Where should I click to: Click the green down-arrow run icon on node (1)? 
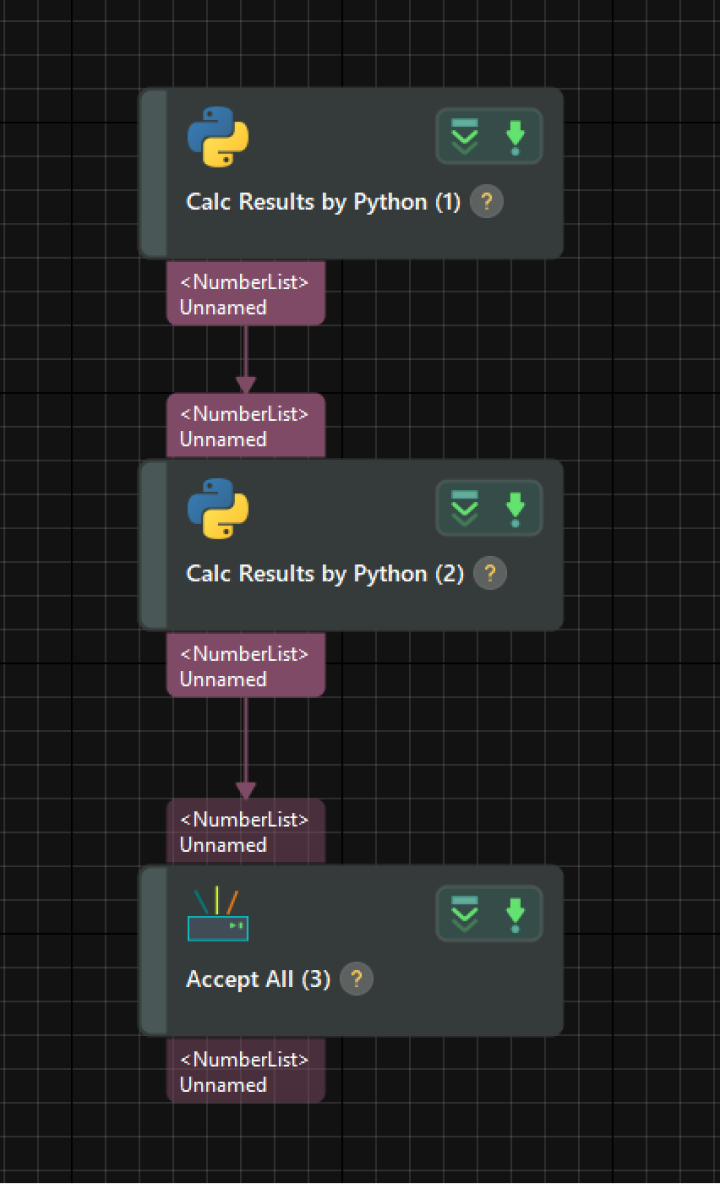point(516,136)
